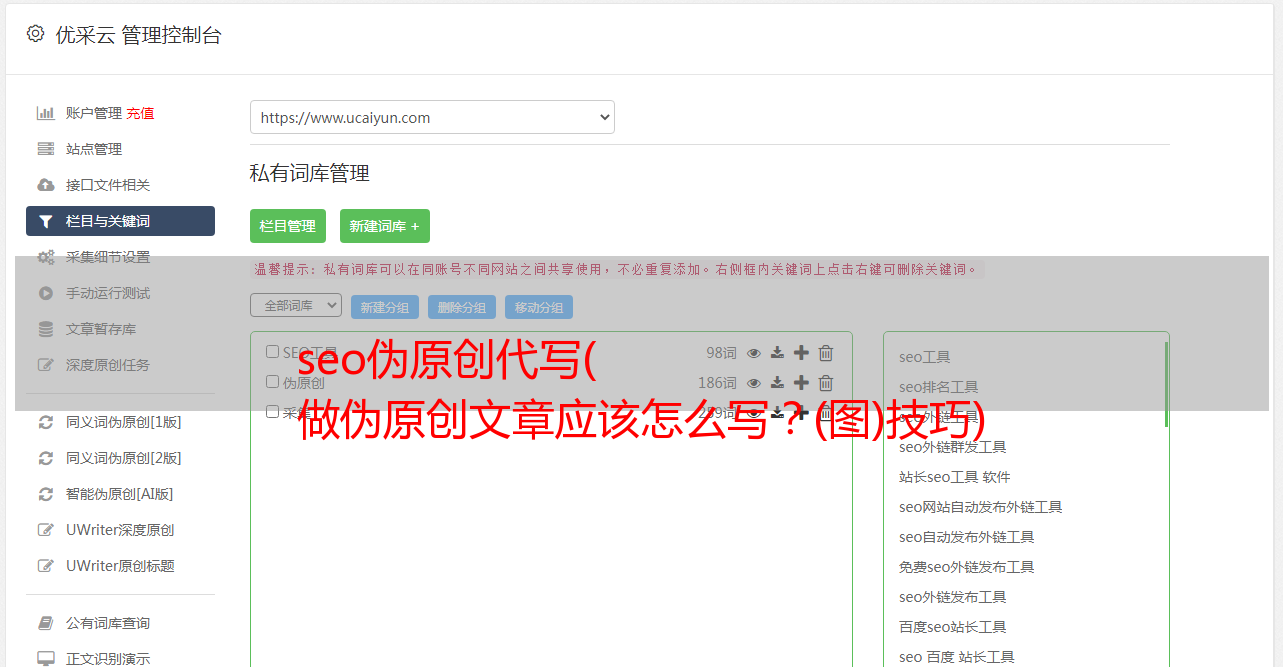
Task: Click the gear icon beside 优采云 管理控制台
Action: pos(35,34)
